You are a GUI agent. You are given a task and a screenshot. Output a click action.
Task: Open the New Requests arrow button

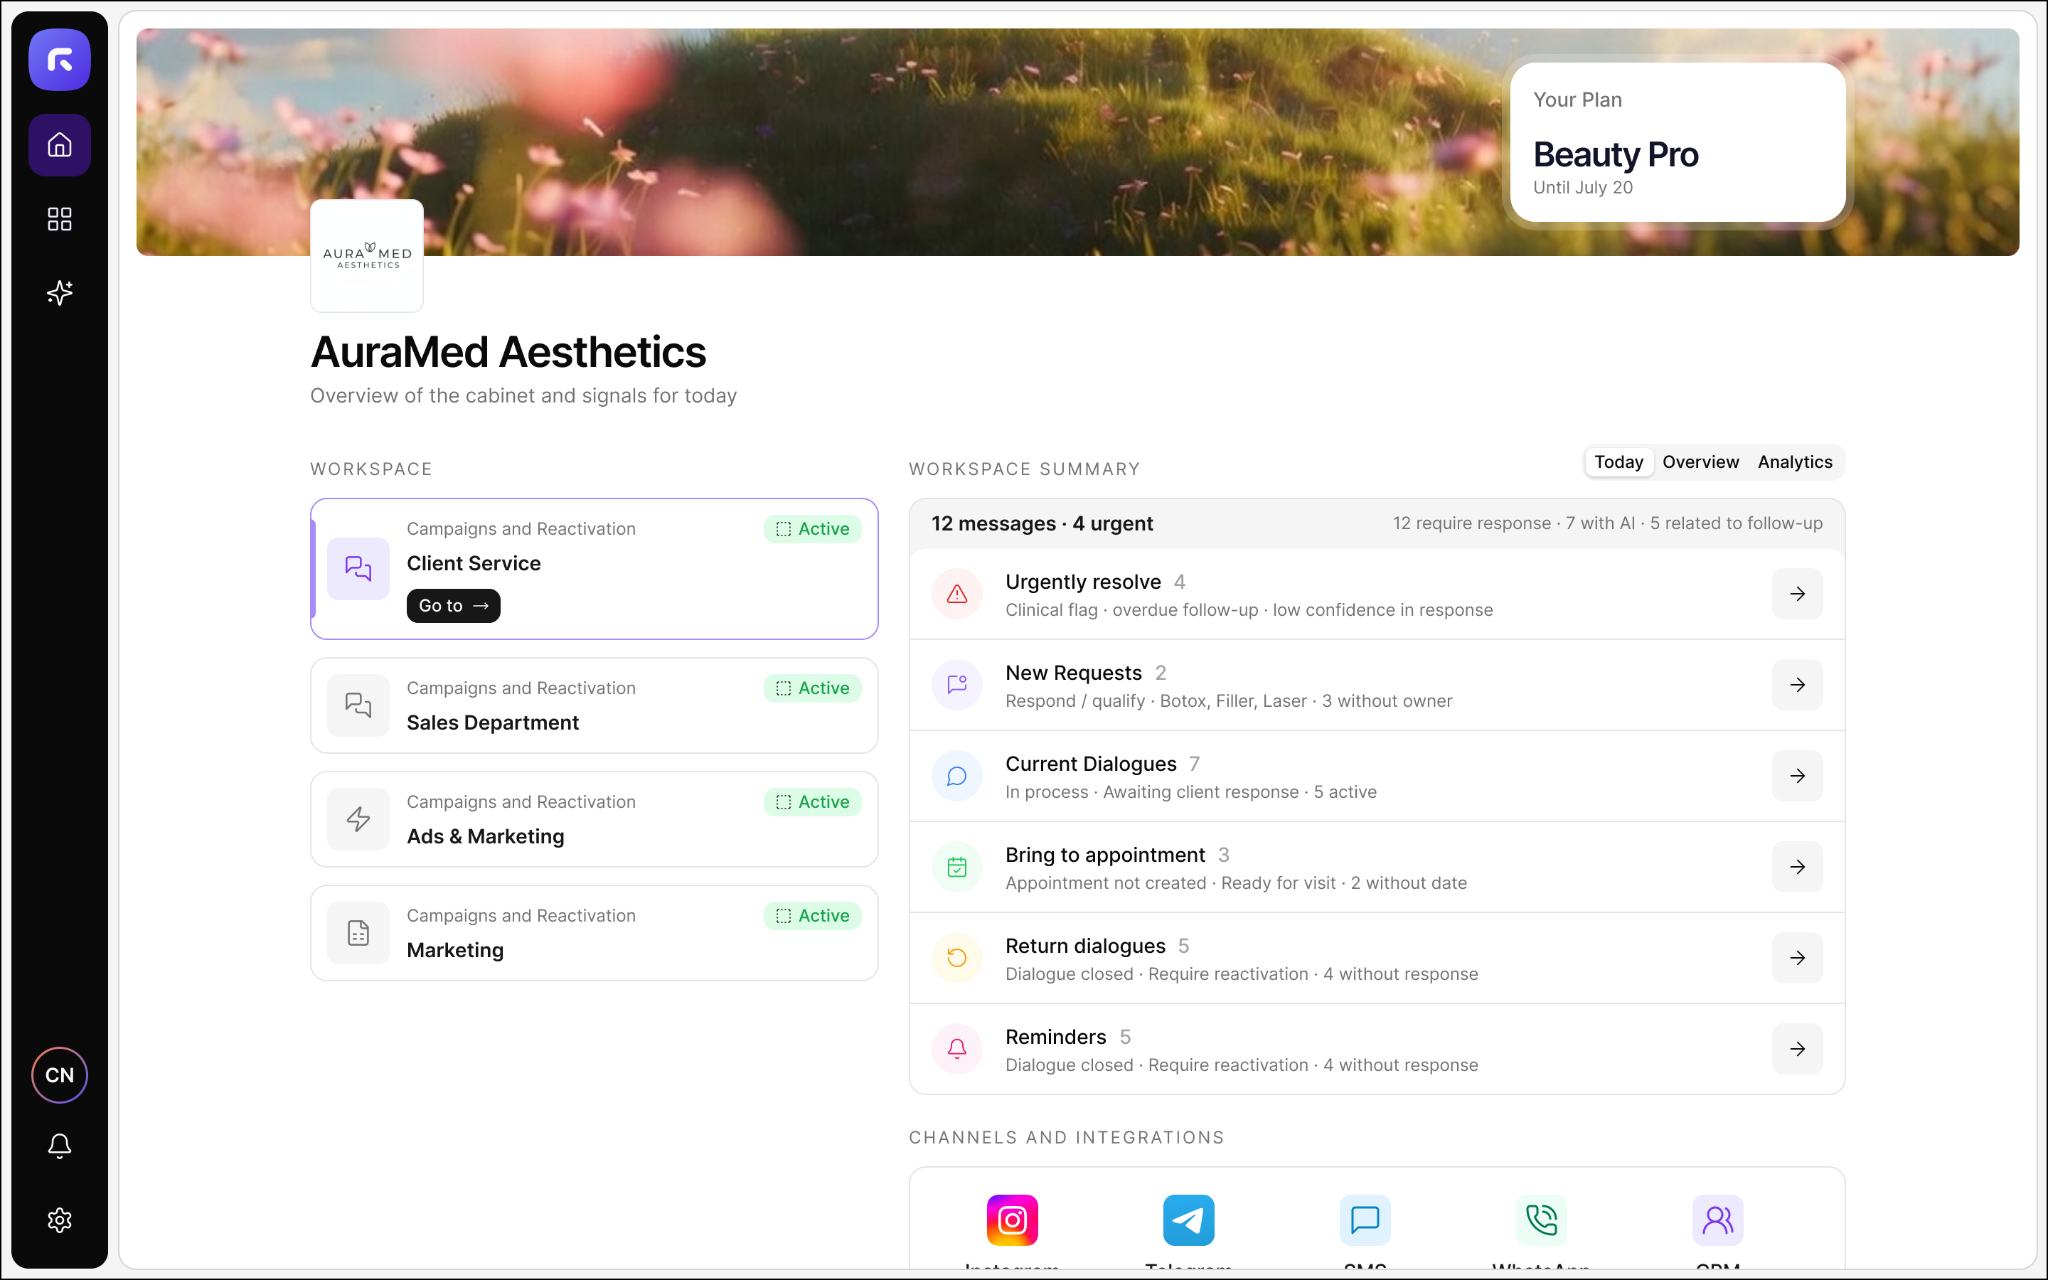pyautogui.click(x=1797, y=685)
